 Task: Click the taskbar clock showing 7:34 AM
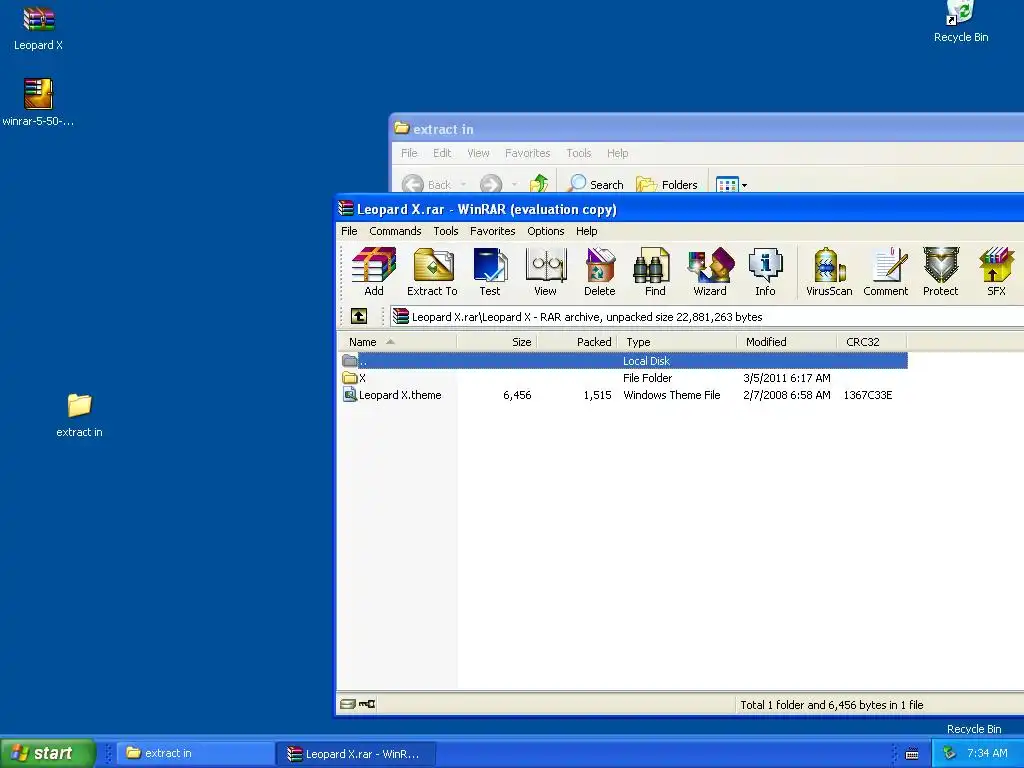(987, 754)
